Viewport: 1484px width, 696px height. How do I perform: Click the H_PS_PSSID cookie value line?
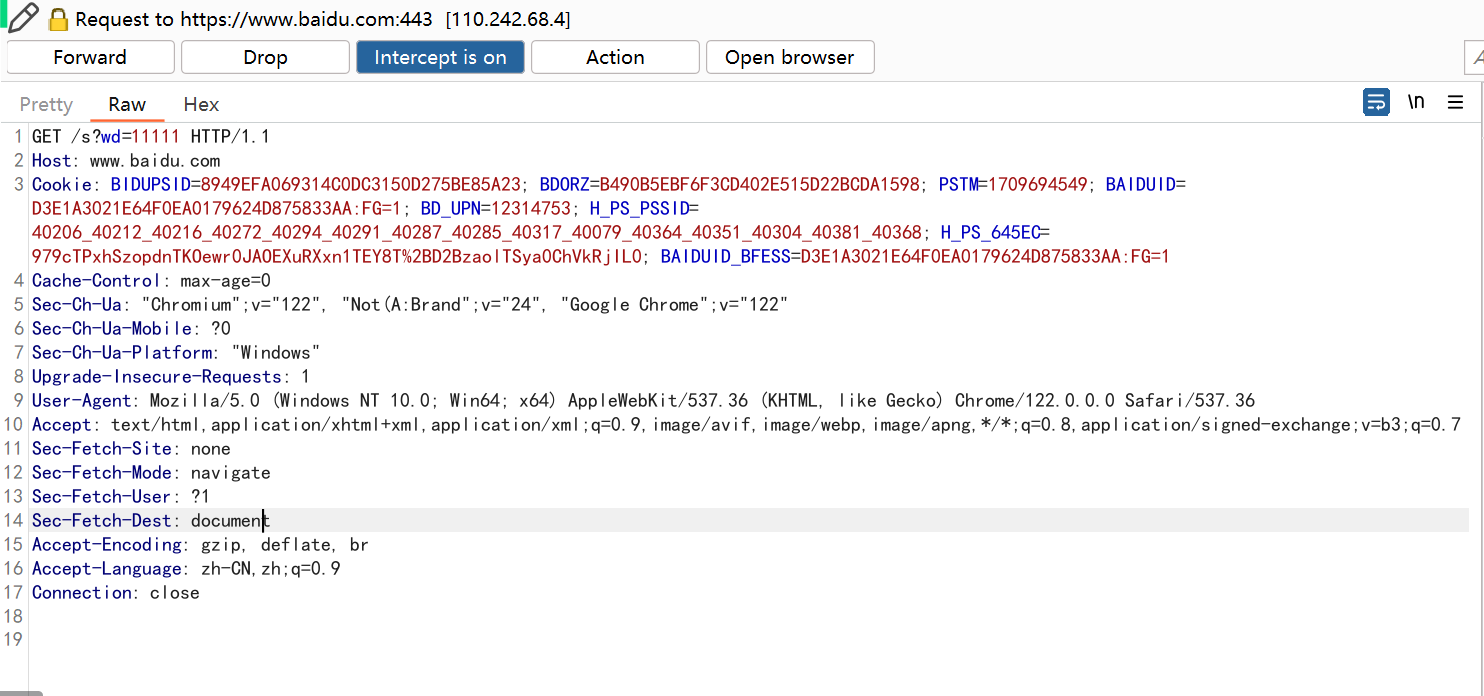point(477,233)
